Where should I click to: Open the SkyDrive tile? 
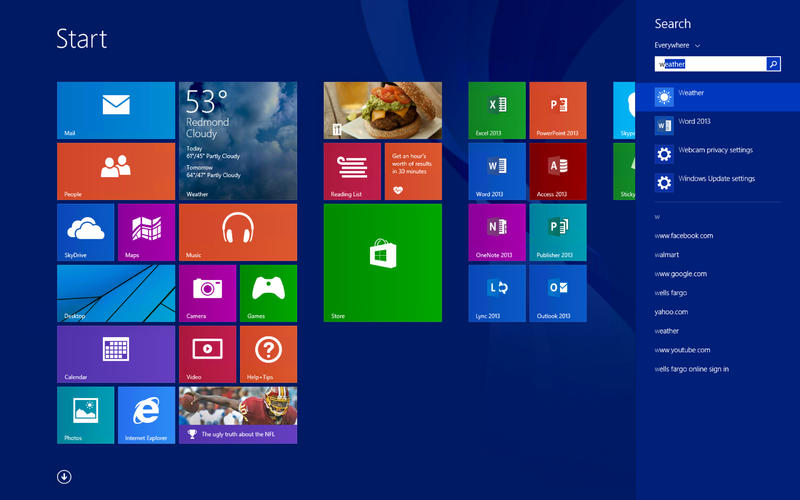[85, 232]
